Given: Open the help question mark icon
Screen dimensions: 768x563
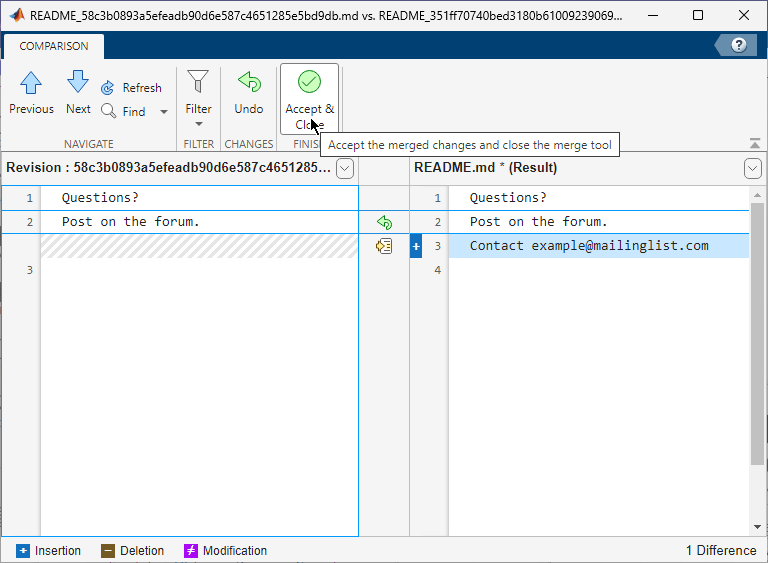Looking at the screenshot, I should coord(739,45).
